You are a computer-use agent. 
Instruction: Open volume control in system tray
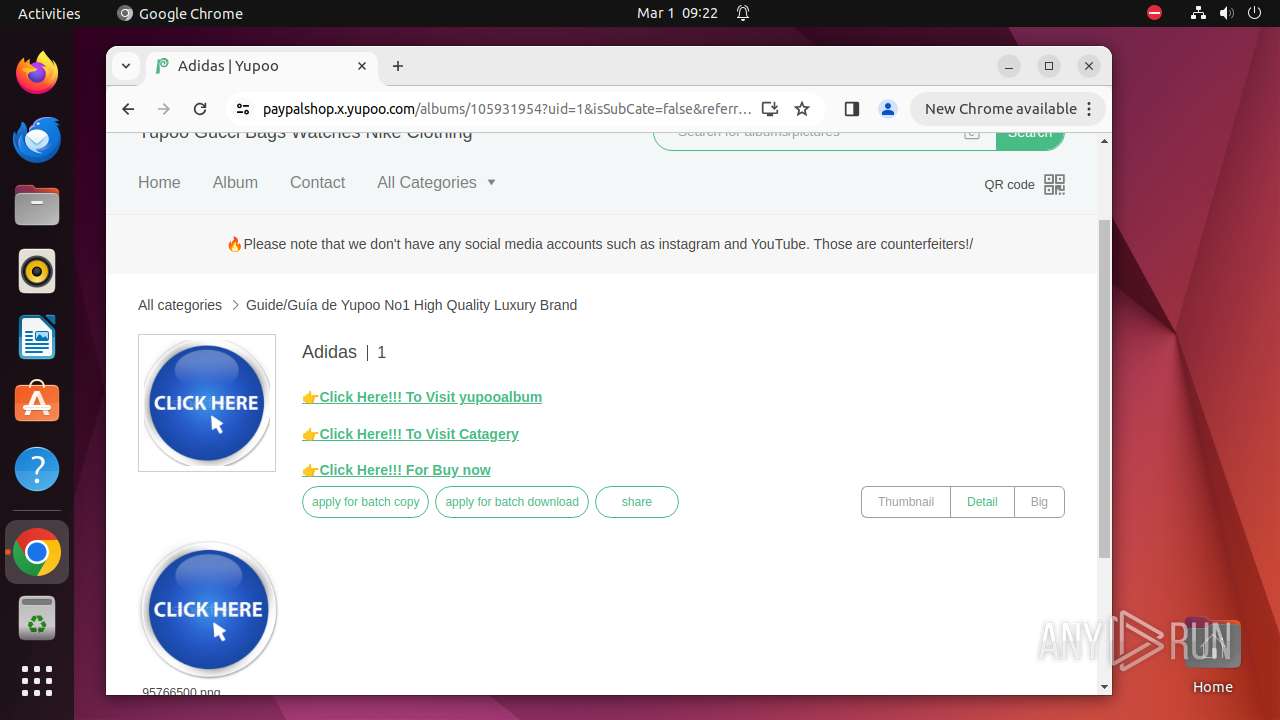(1227, 13)
